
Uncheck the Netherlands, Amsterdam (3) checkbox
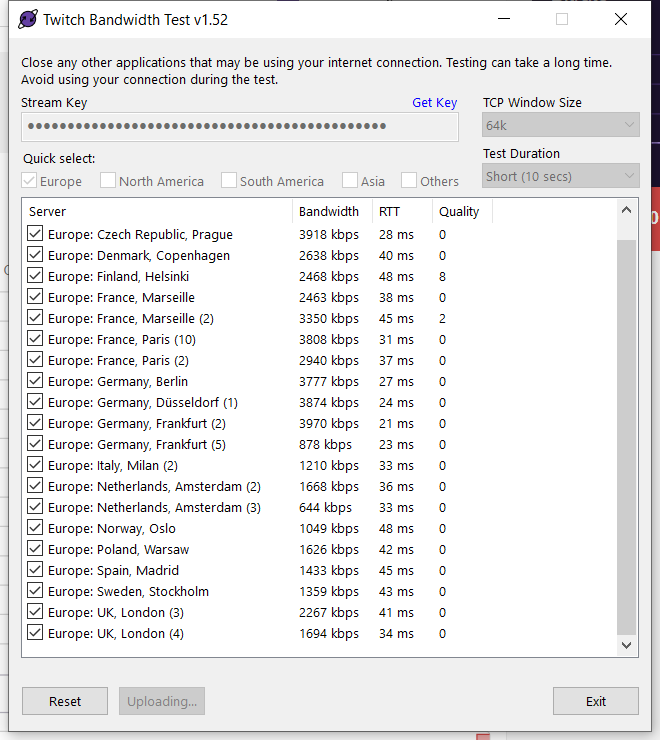[x=35, y=506]
